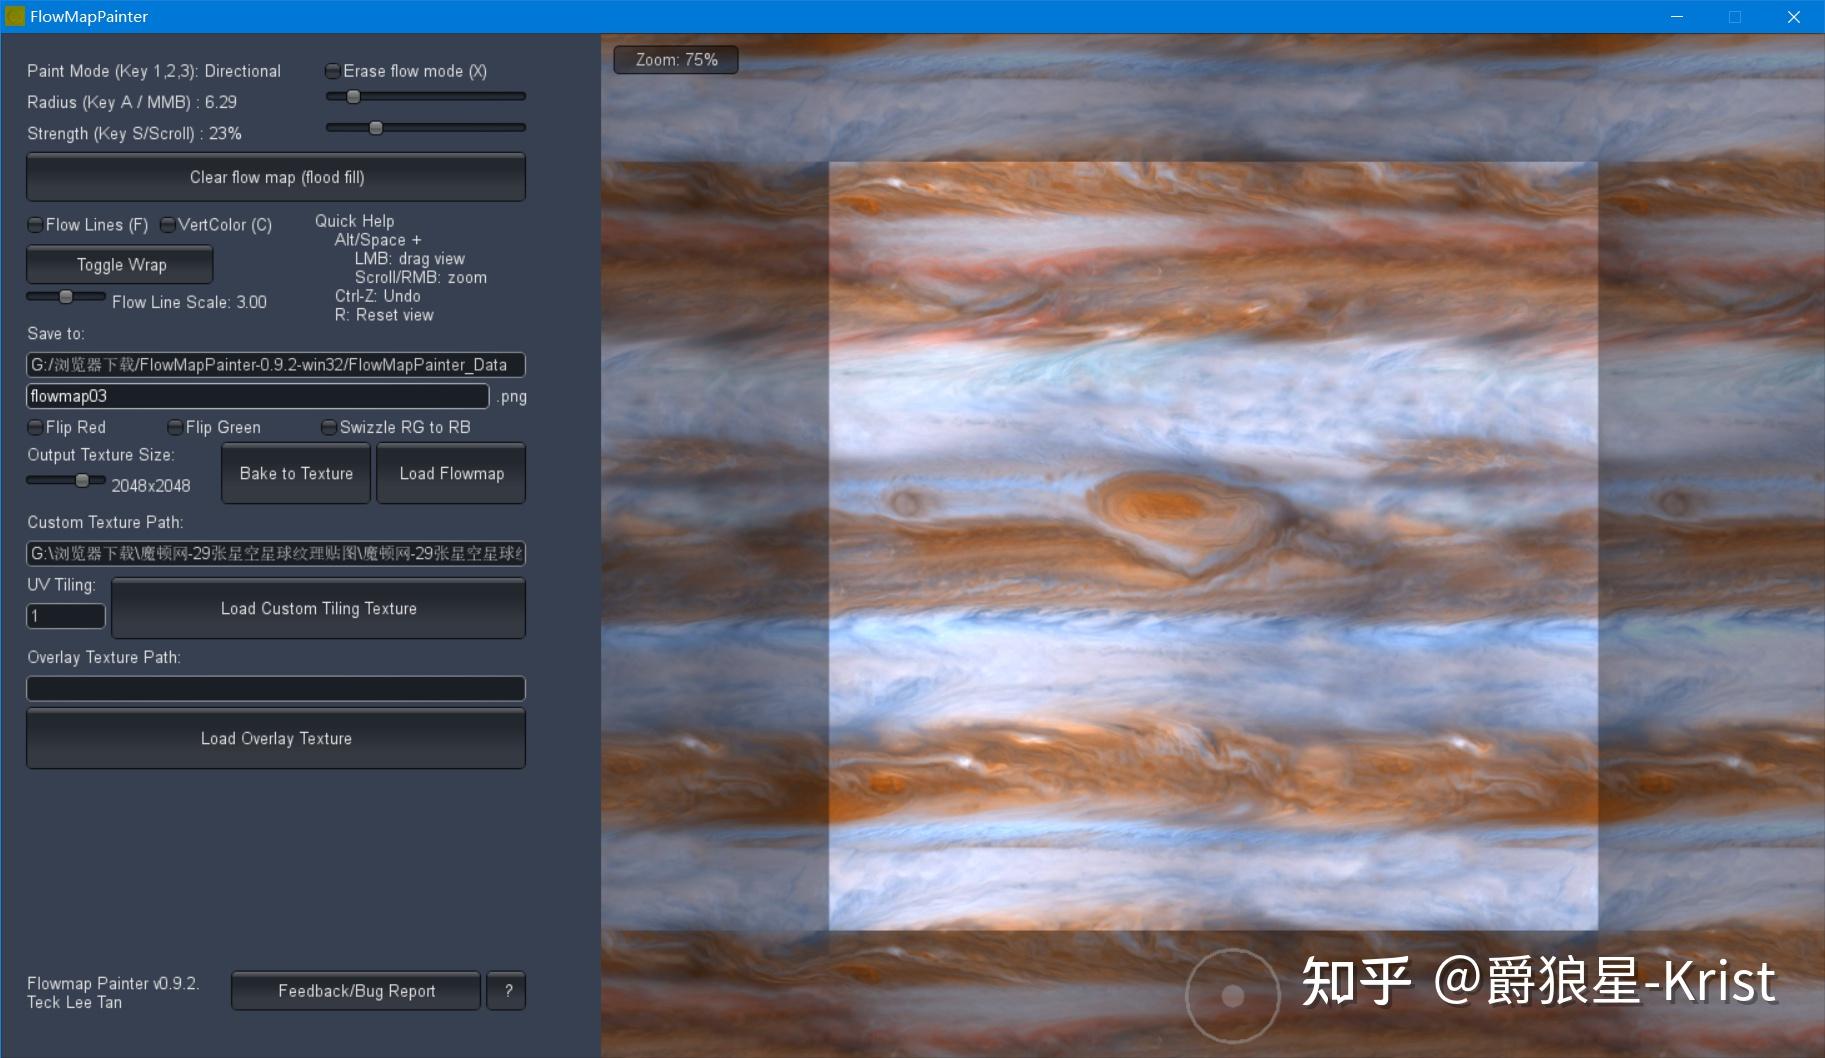Click the FlowMapPainter icon in the title bar
The height and width of the screenshot is (1058, 1825).
pos(15,16)
